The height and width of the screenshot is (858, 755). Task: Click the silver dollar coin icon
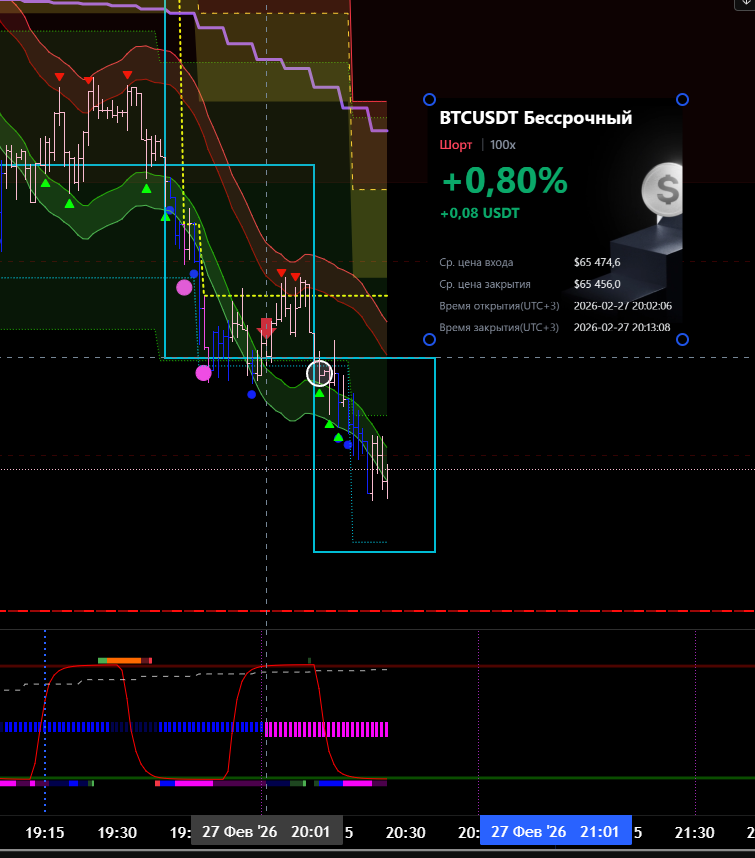(660, 189)
